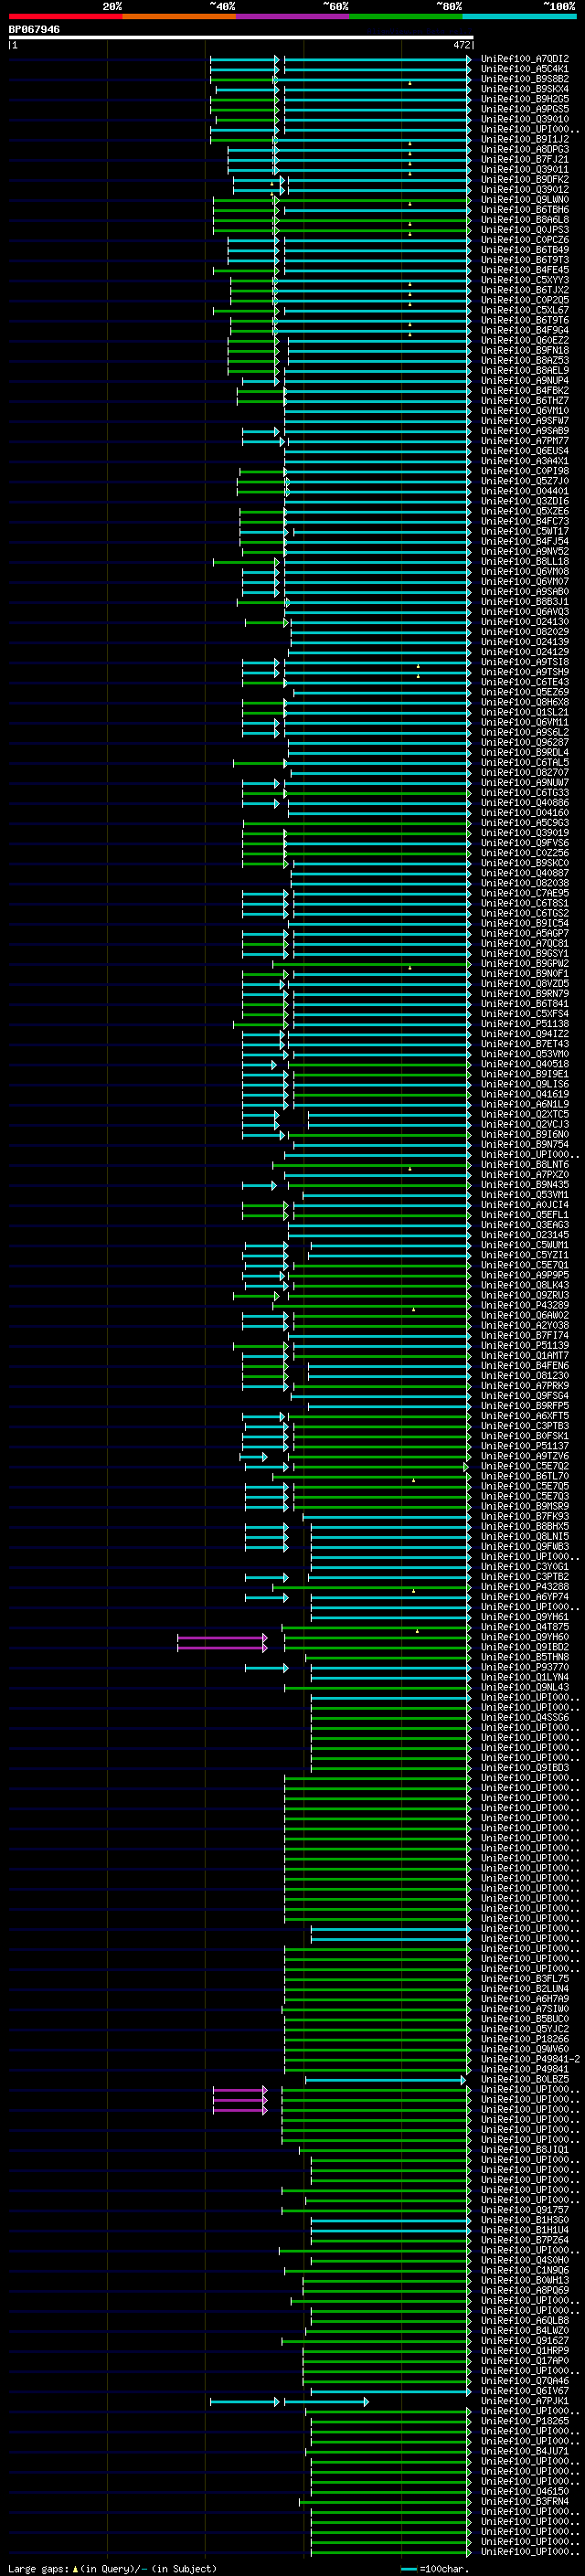The height and width of the screenshot is (2576, 585).
Task: Click hit label UniRef100_B4FE45
Action: pos(525,270)
